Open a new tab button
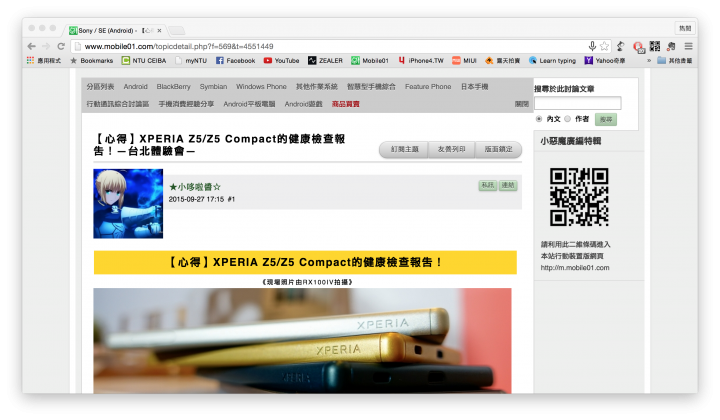The width and height of the screenshot is (720, 420). coord(177,31)
